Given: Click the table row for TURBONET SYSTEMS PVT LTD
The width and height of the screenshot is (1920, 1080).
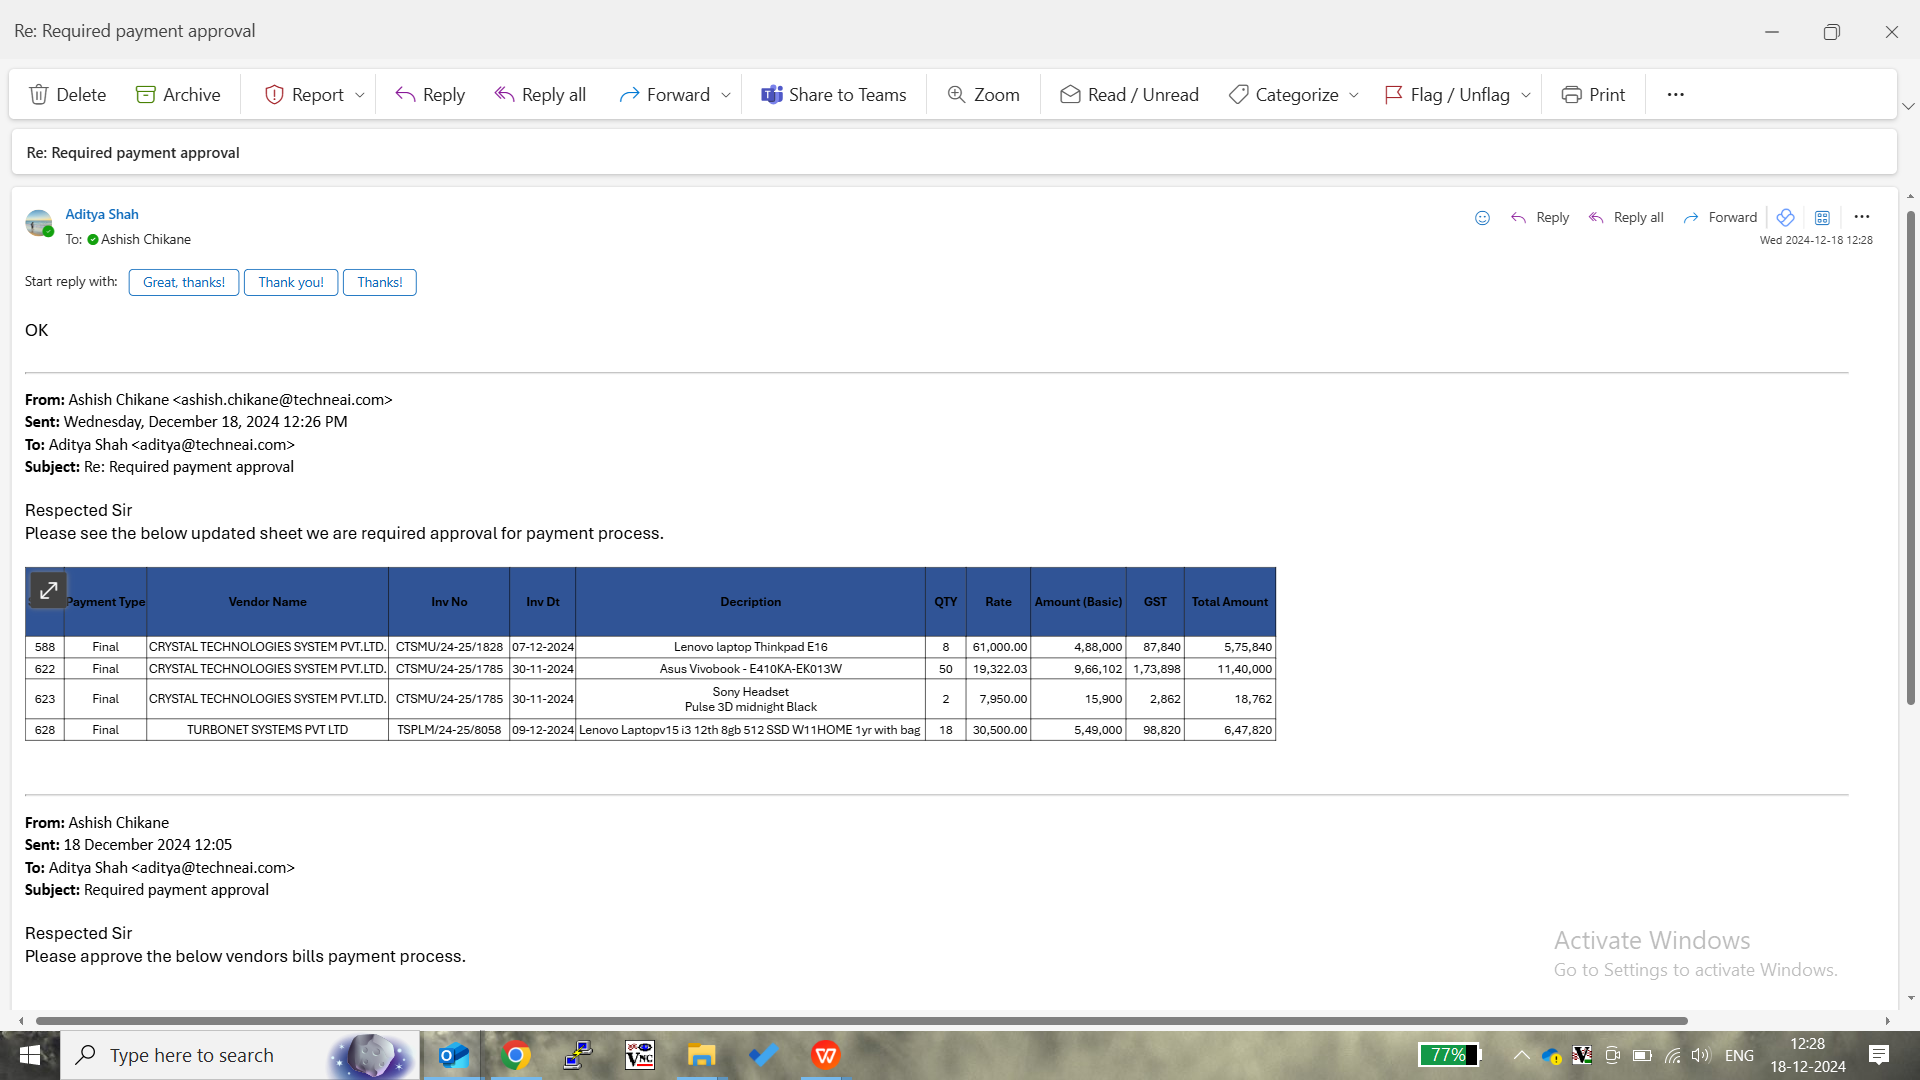Looking at the screenshot, I should click(650, 730).
